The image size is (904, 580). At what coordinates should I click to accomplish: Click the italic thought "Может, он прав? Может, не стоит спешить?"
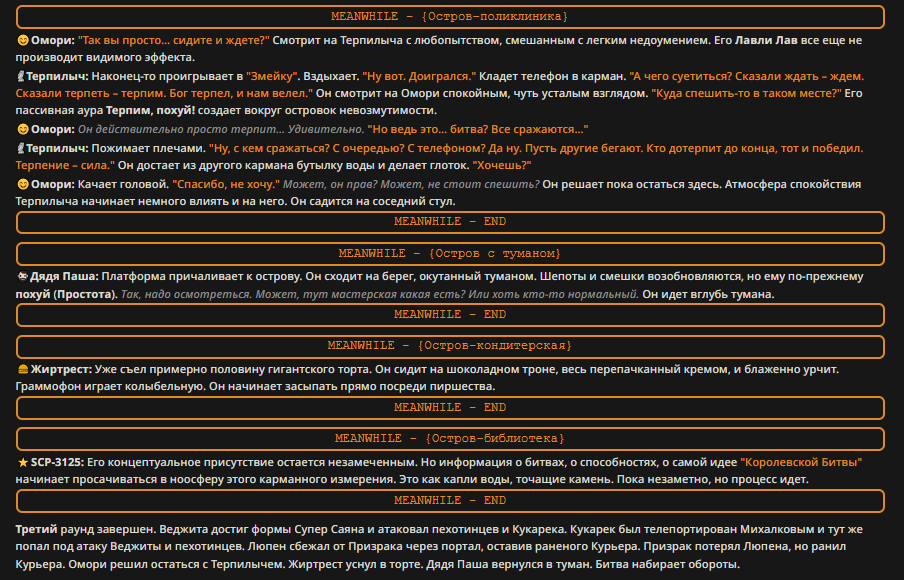411,184
